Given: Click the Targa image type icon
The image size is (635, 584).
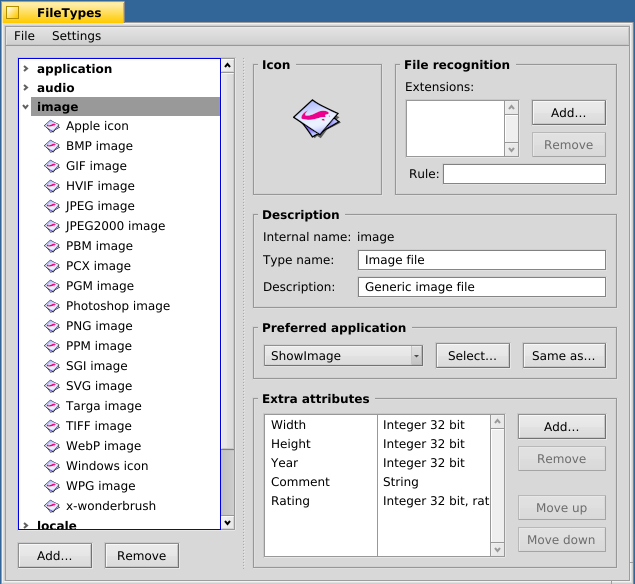Looking at the screenshot, I should point(52,406).
